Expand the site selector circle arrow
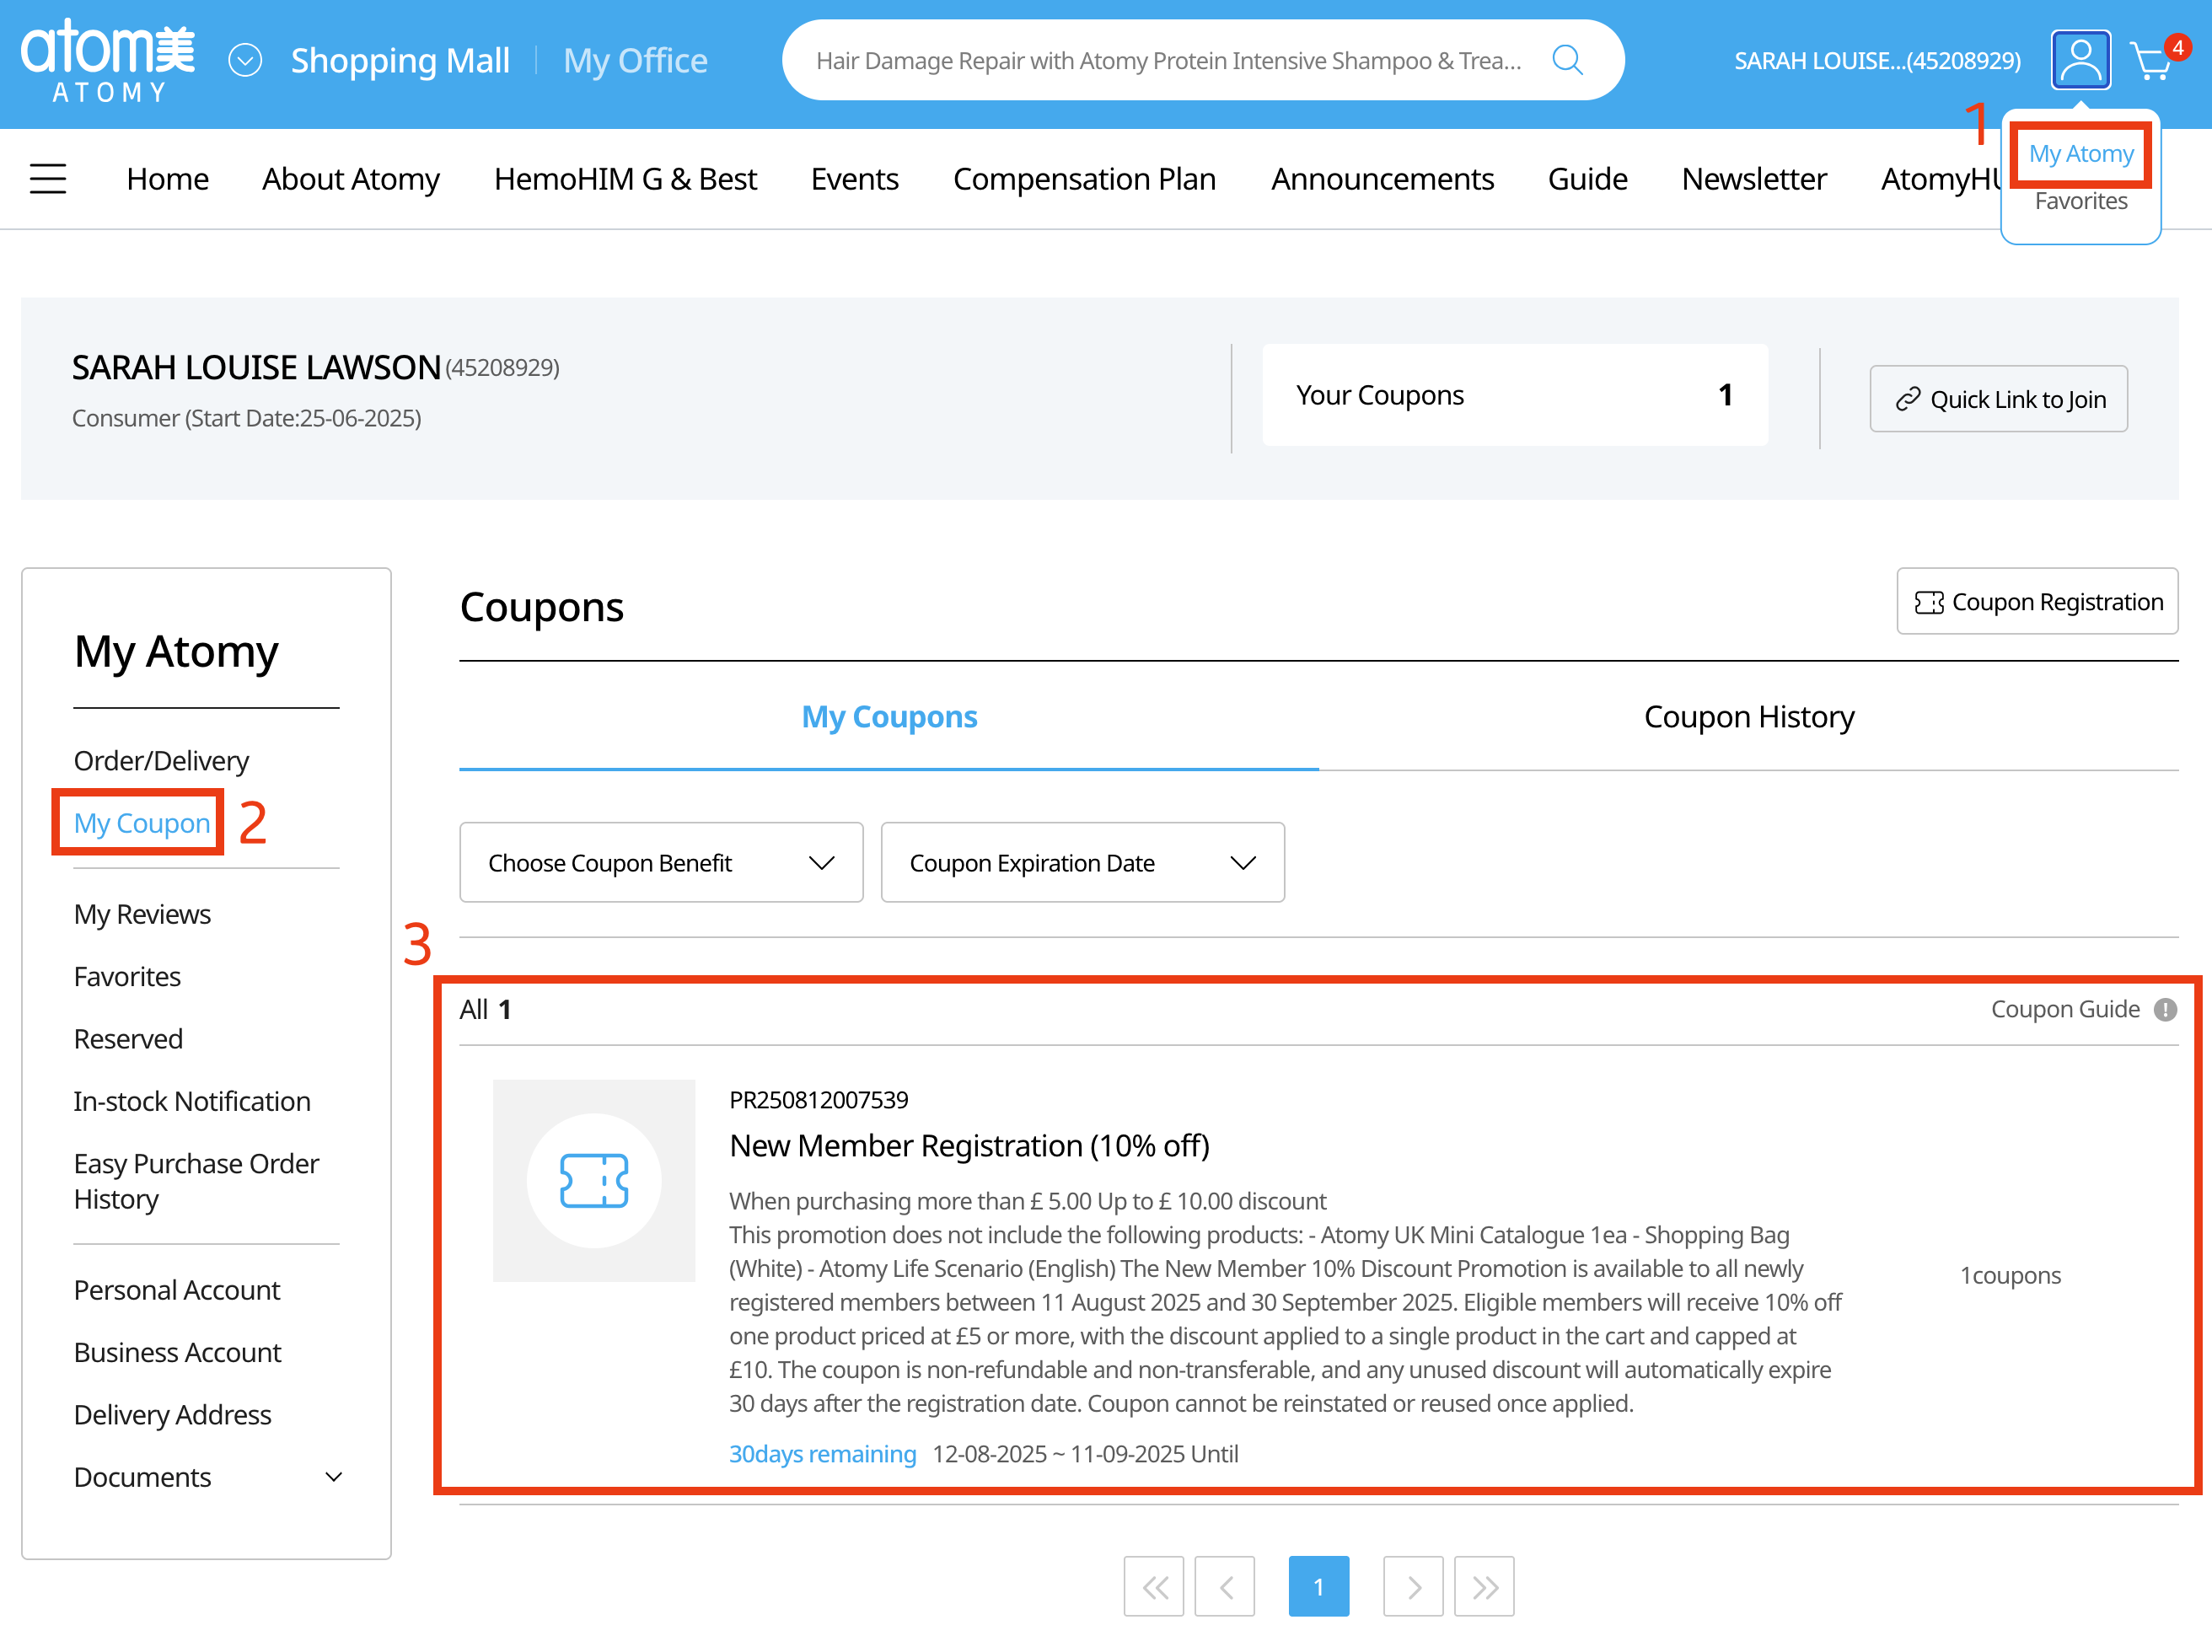Image resolution: width=2212 pixels, height=1652 pixels. tap(245, 60)
